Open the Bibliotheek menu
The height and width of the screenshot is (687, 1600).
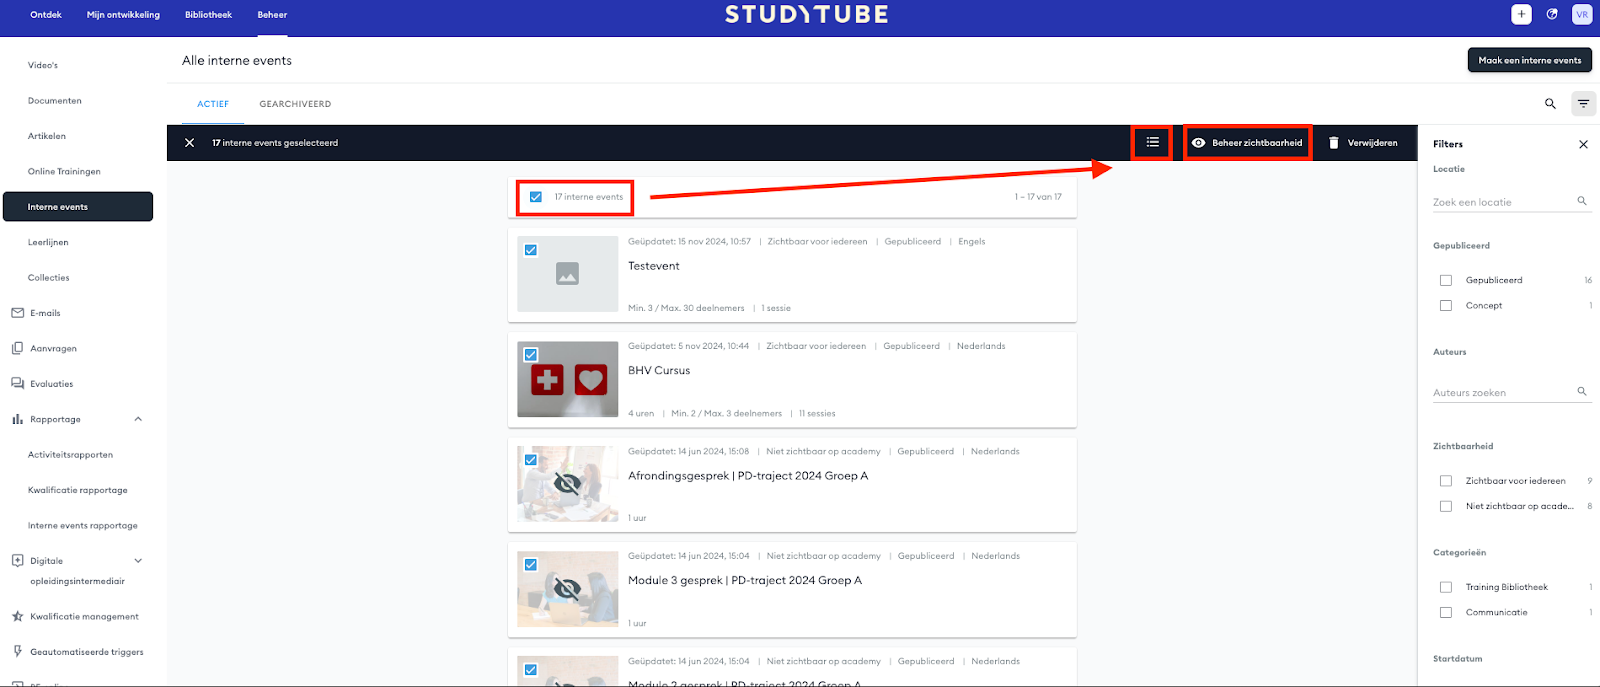[208, 15]
